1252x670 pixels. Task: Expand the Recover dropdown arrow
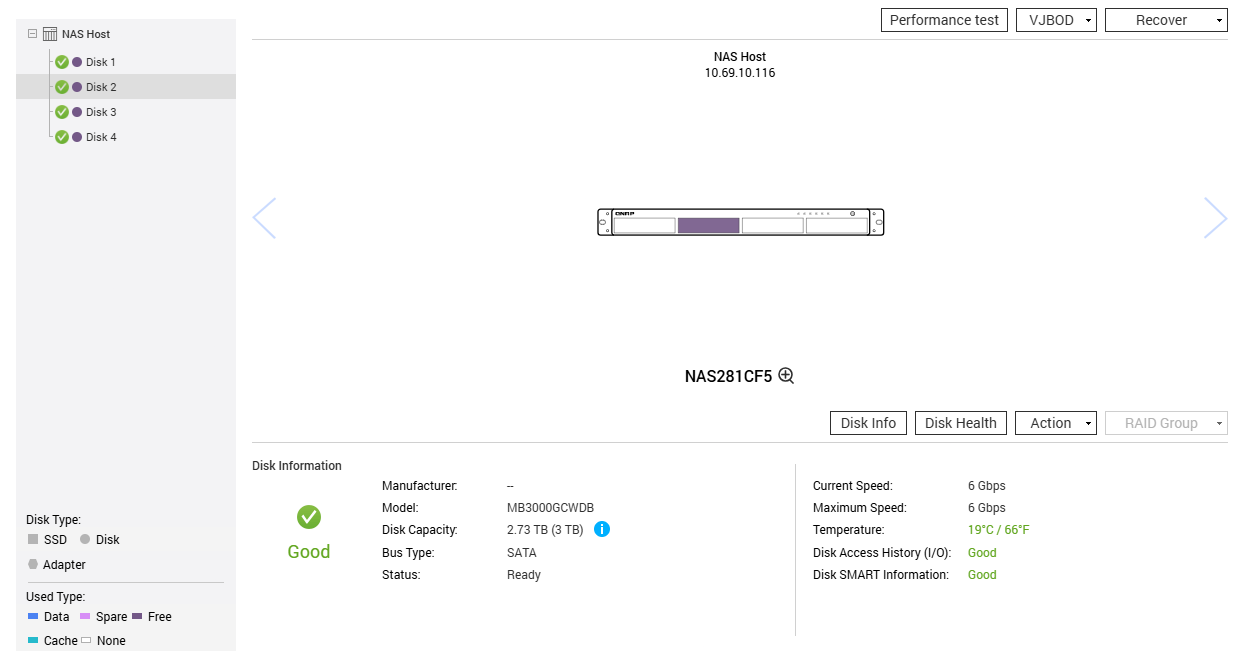tap(1218, 19)
